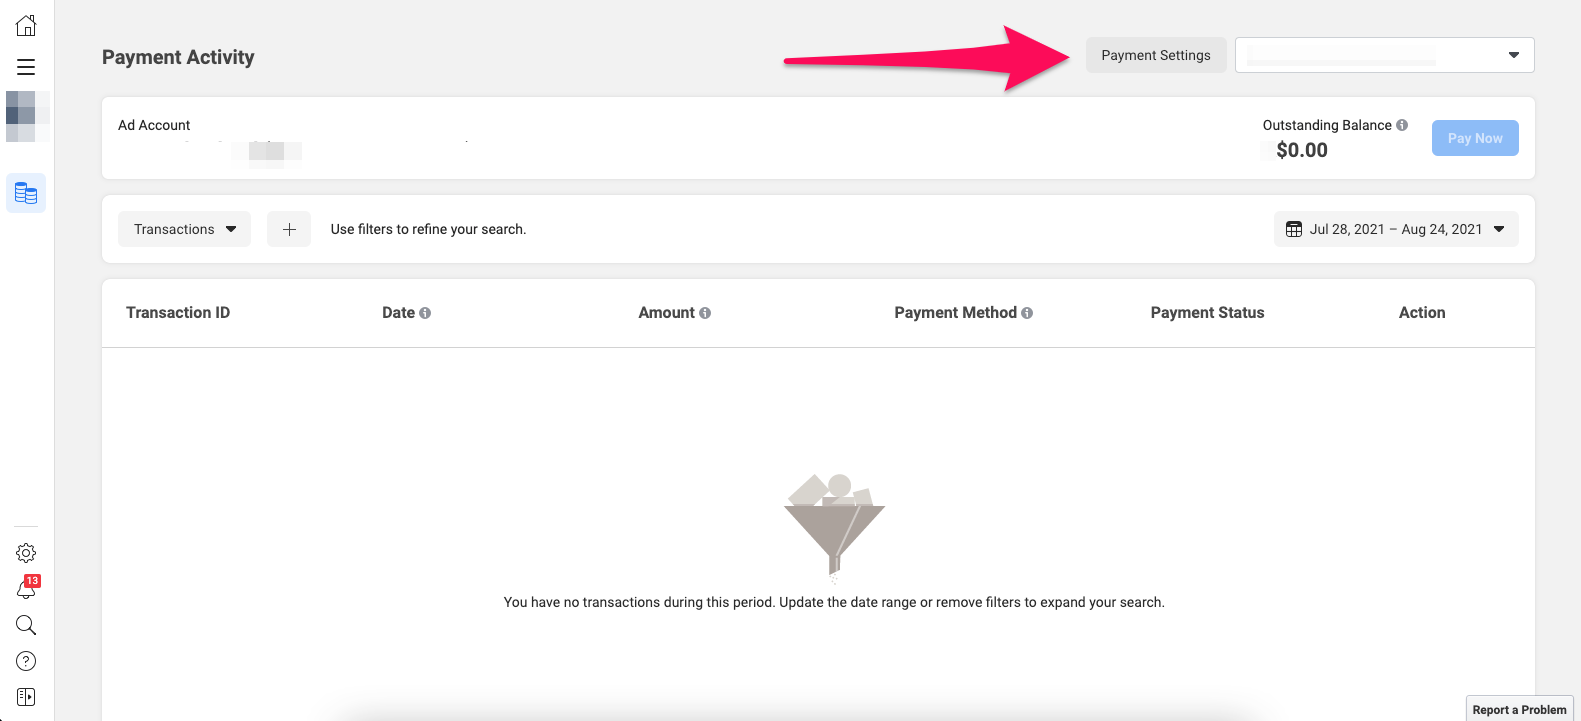Add a filter with the plus button
Image resolution: width=1581 pixels, height=721 pixels.
(289, 229)
